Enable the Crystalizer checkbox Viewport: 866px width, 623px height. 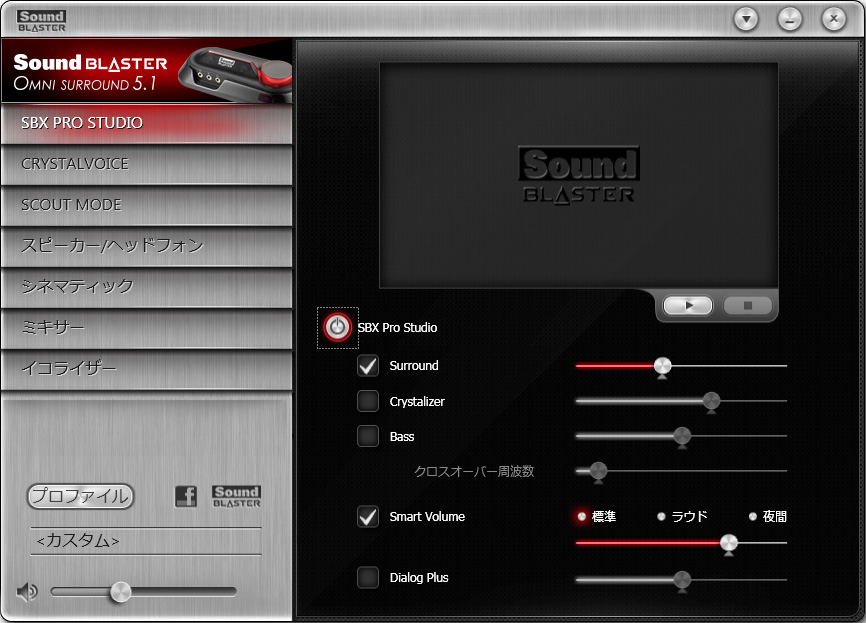[x=368, y=402]
